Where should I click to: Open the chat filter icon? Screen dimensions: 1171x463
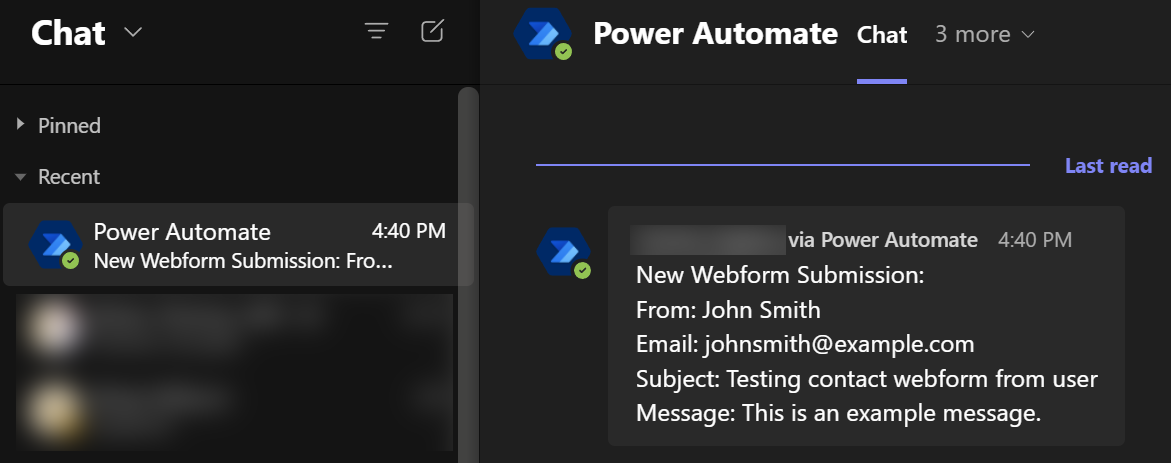point(376,32)
